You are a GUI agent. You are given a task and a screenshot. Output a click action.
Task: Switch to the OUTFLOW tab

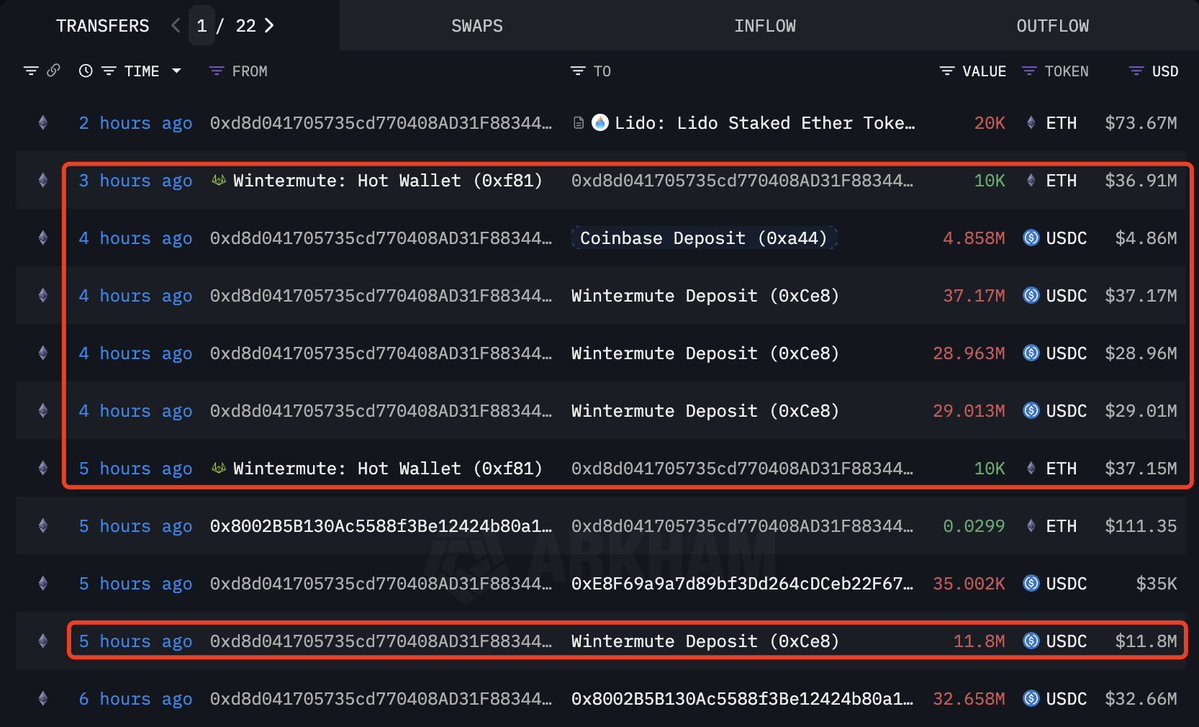tap(1052, 26)
